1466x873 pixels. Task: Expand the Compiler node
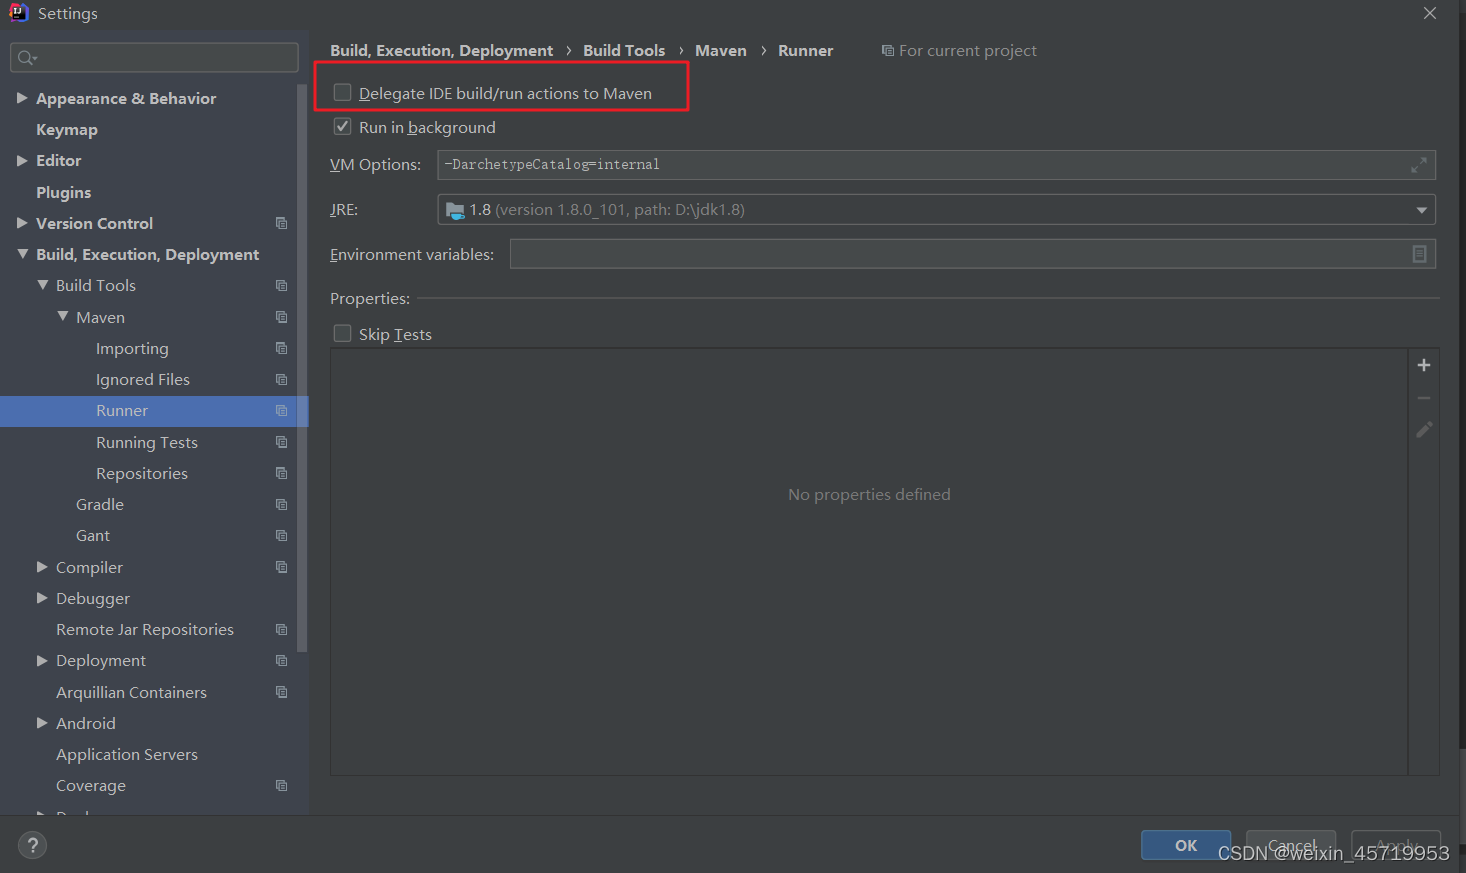pos(42,567)
